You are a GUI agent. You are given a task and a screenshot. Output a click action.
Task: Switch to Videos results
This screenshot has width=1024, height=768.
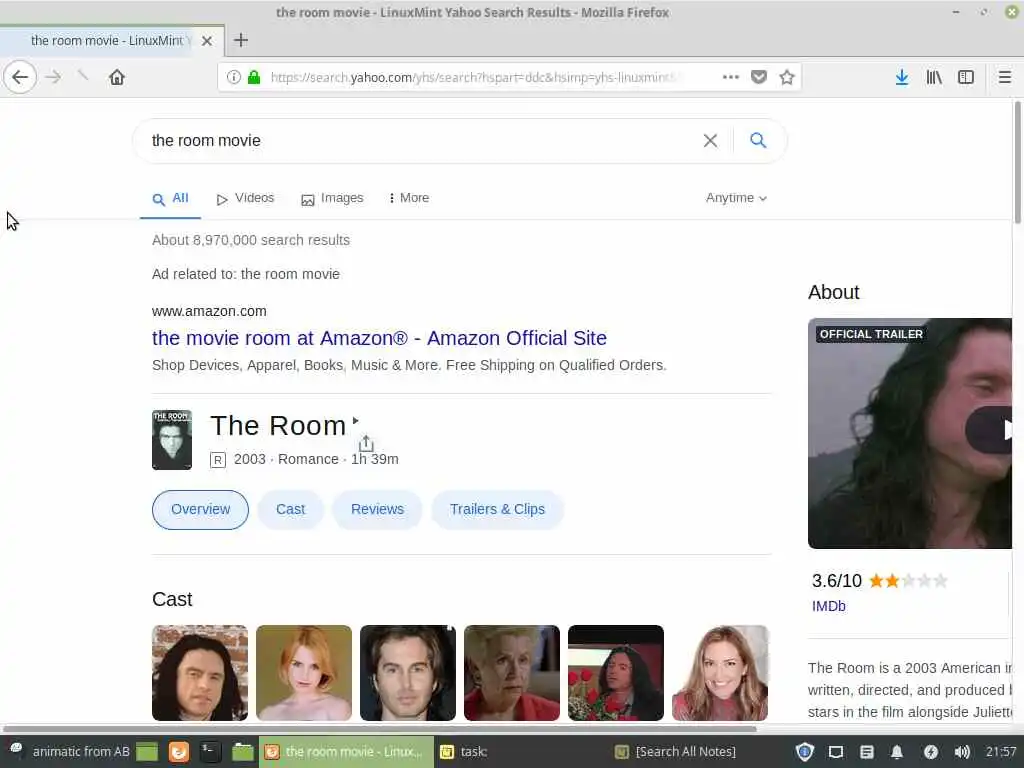[x=246, y=198]
